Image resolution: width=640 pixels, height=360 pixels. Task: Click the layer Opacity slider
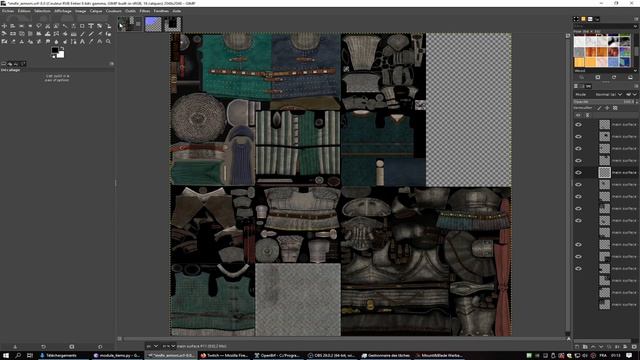(x=604, y=102)
